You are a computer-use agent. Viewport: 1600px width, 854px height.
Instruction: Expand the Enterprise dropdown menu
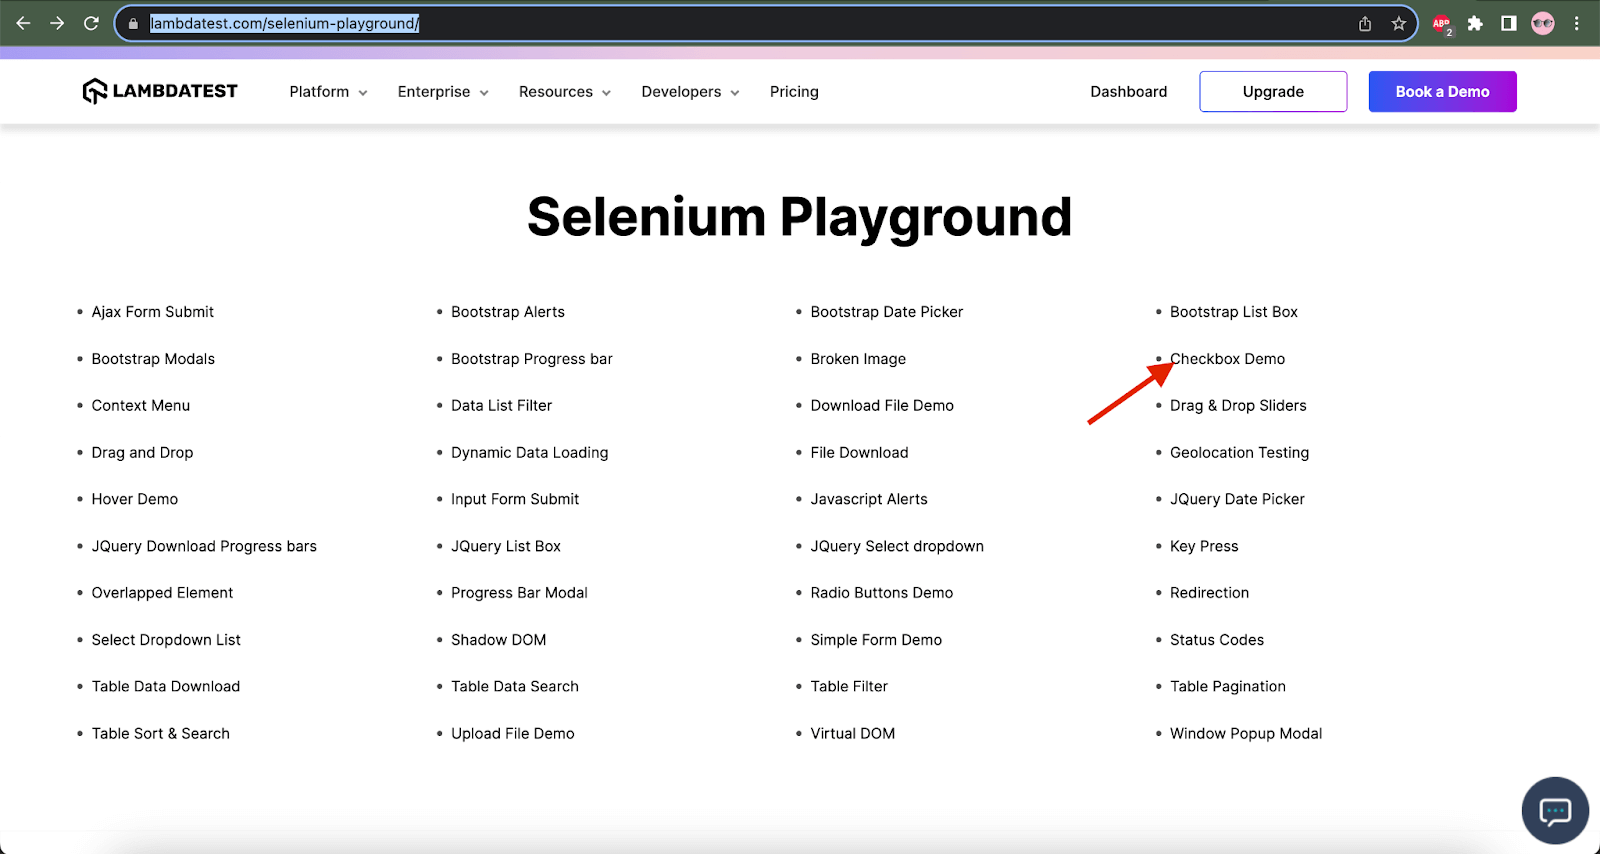pos(443,92)
